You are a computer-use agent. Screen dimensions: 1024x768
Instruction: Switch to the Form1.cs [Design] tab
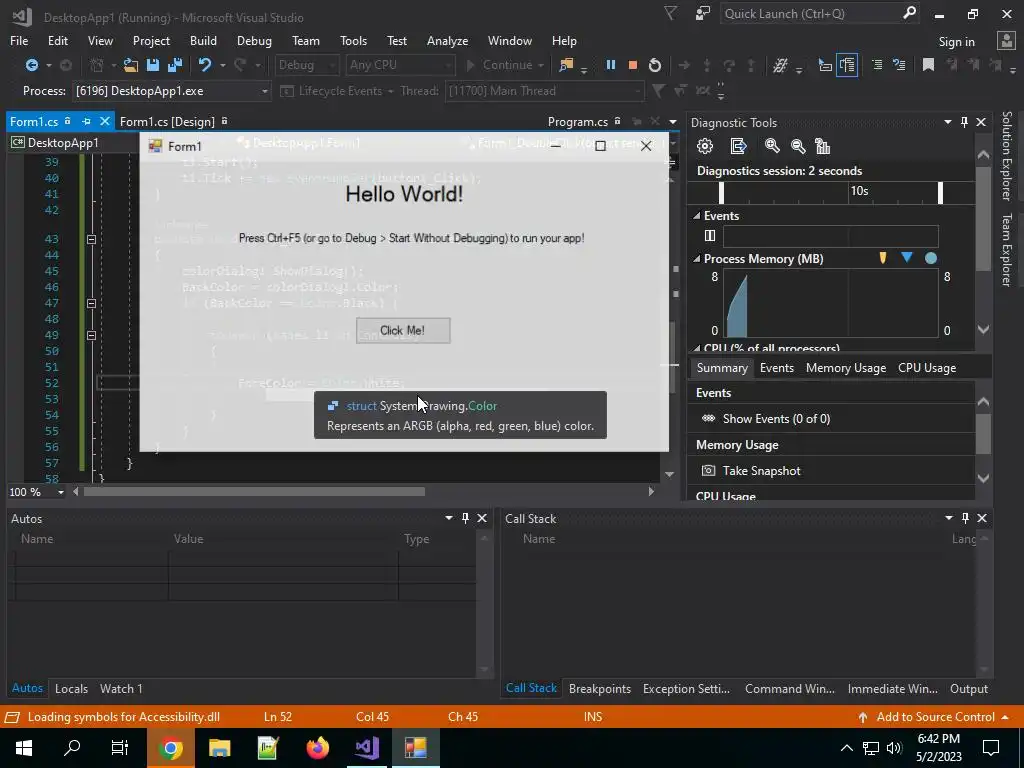pos(167,121)
